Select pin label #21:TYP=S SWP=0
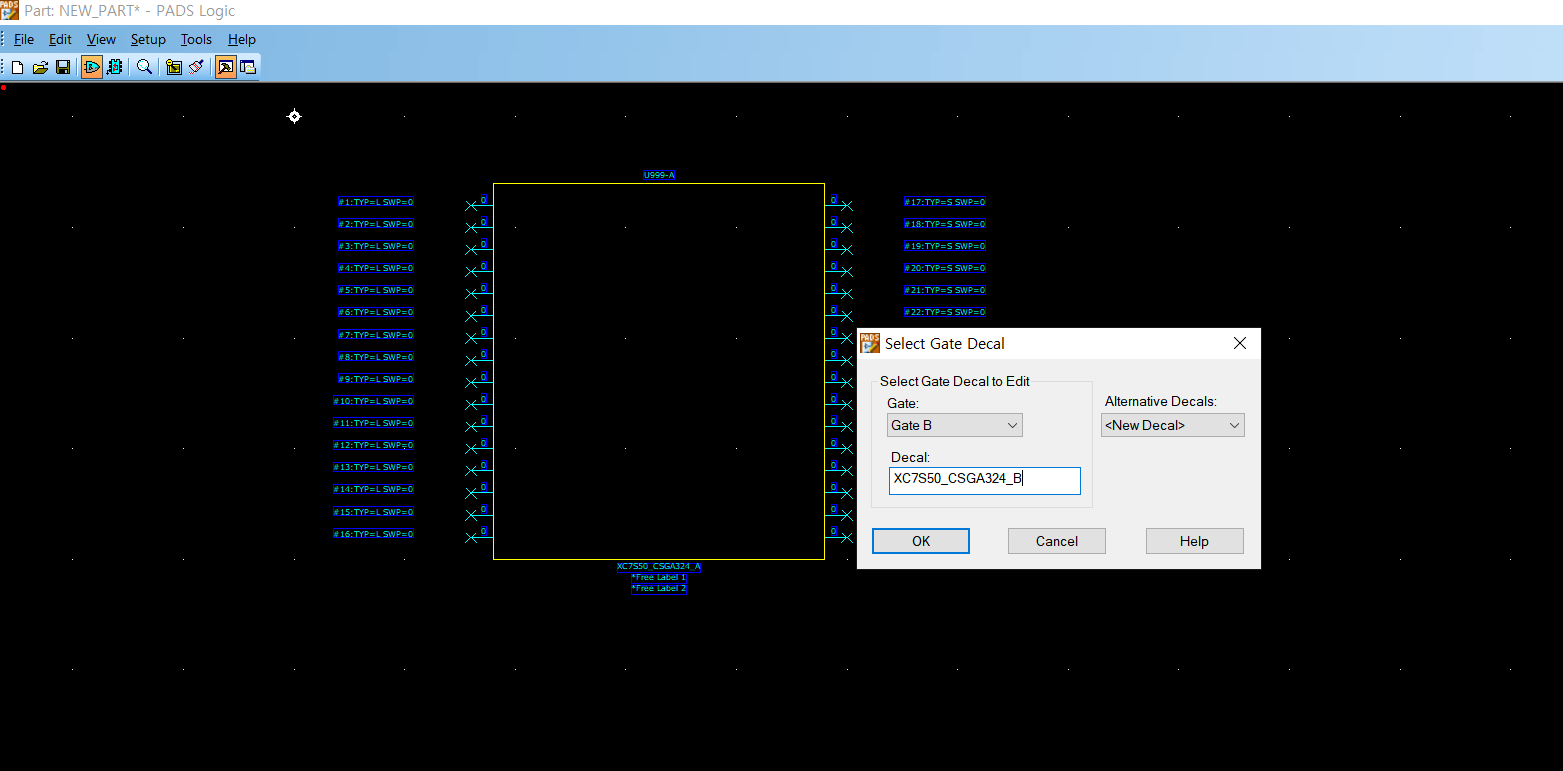This screenshot has width=1563, height=771. point(945,290)
